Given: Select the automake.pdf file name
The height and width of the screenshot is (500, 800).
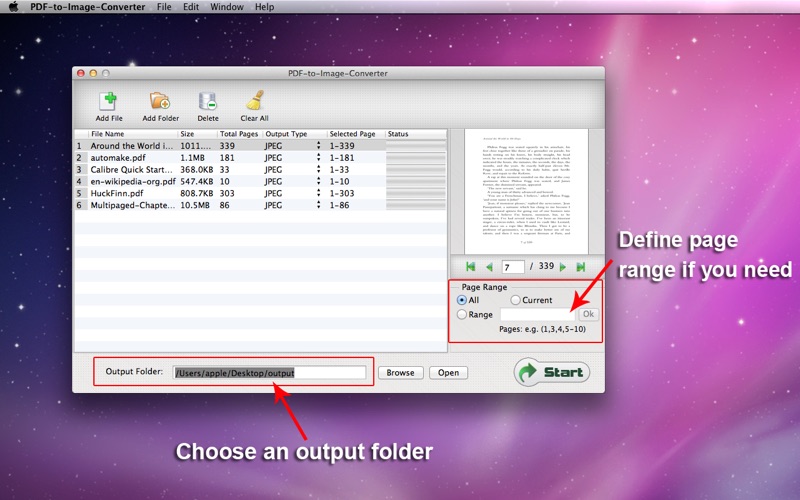Looking at the screenshot, I should (x=118, y=158).
